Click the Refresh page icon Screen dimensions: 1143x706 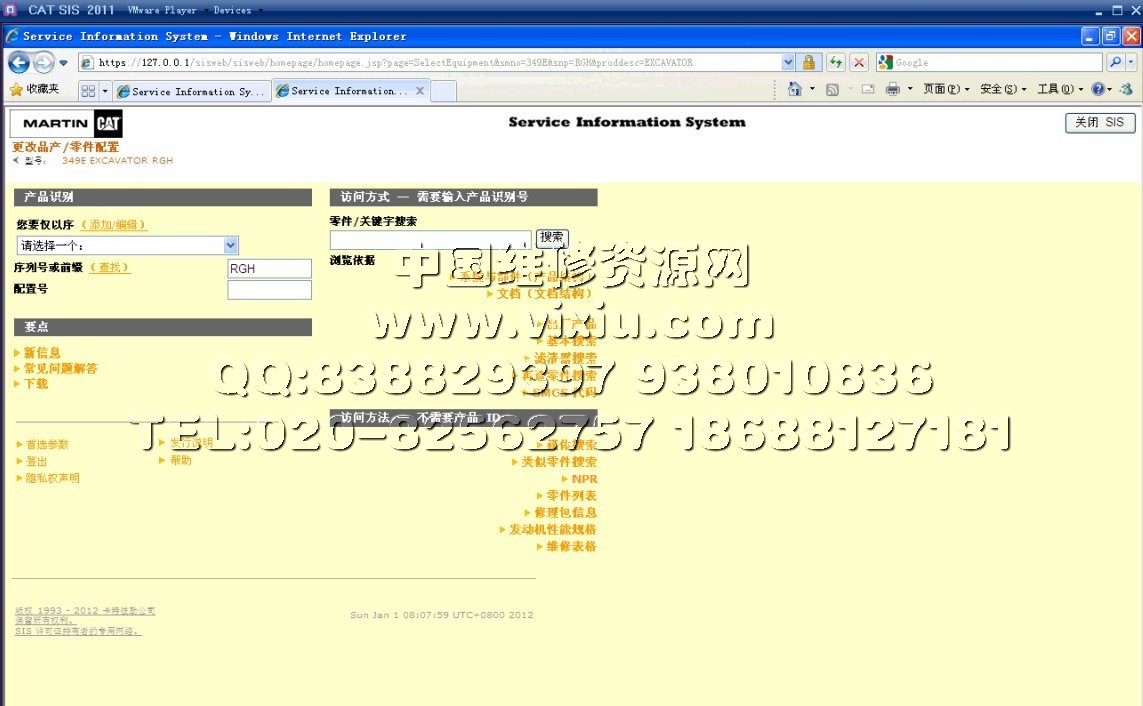[835, 62]
